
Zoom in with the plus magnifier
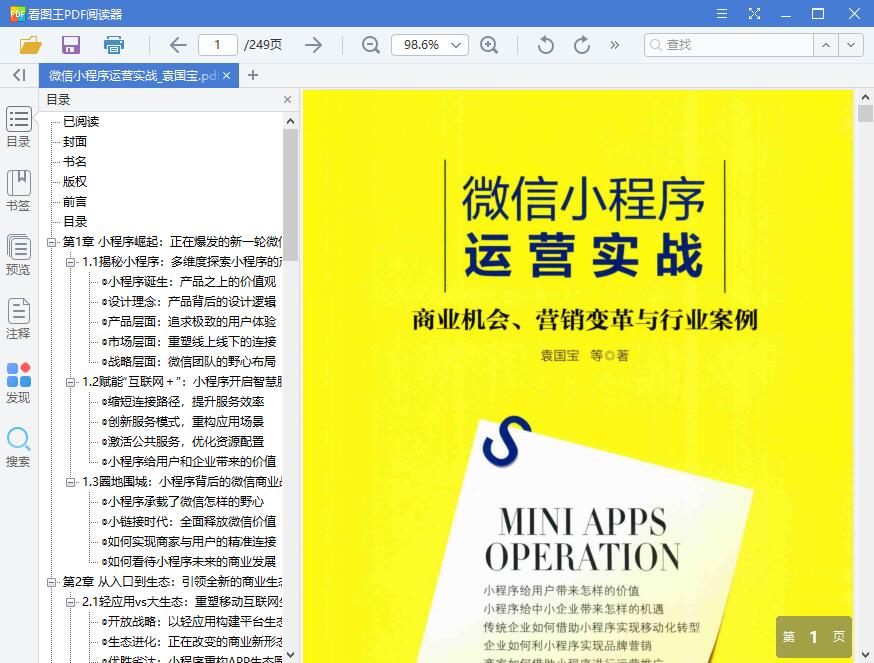489,45
